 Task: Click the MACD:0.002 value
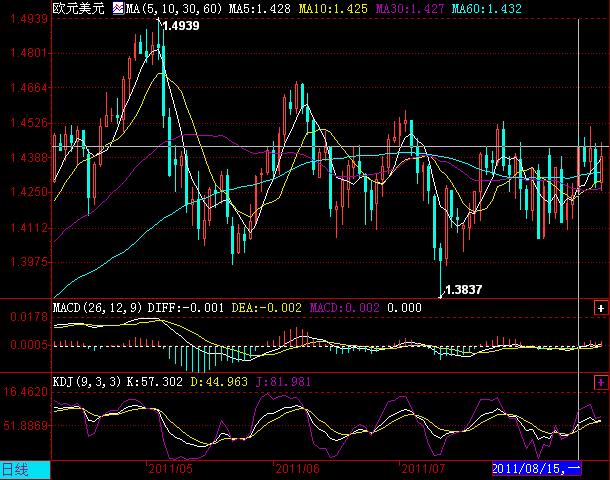click(344, 308)
